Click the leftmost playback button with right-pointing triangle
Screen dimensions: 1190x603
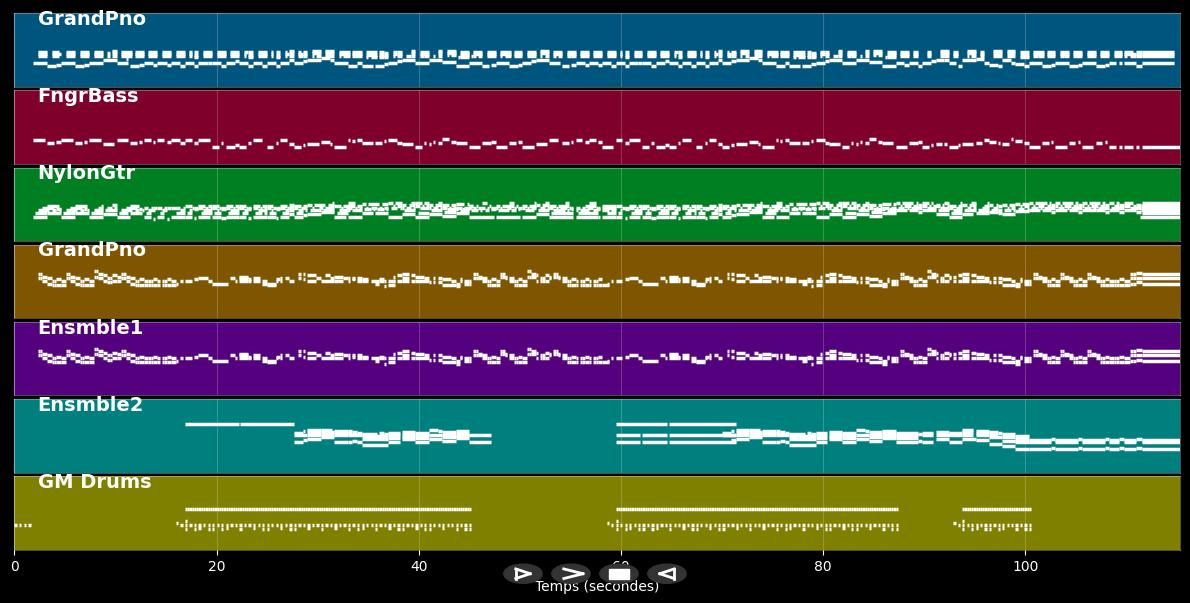(x=523, y=574)
